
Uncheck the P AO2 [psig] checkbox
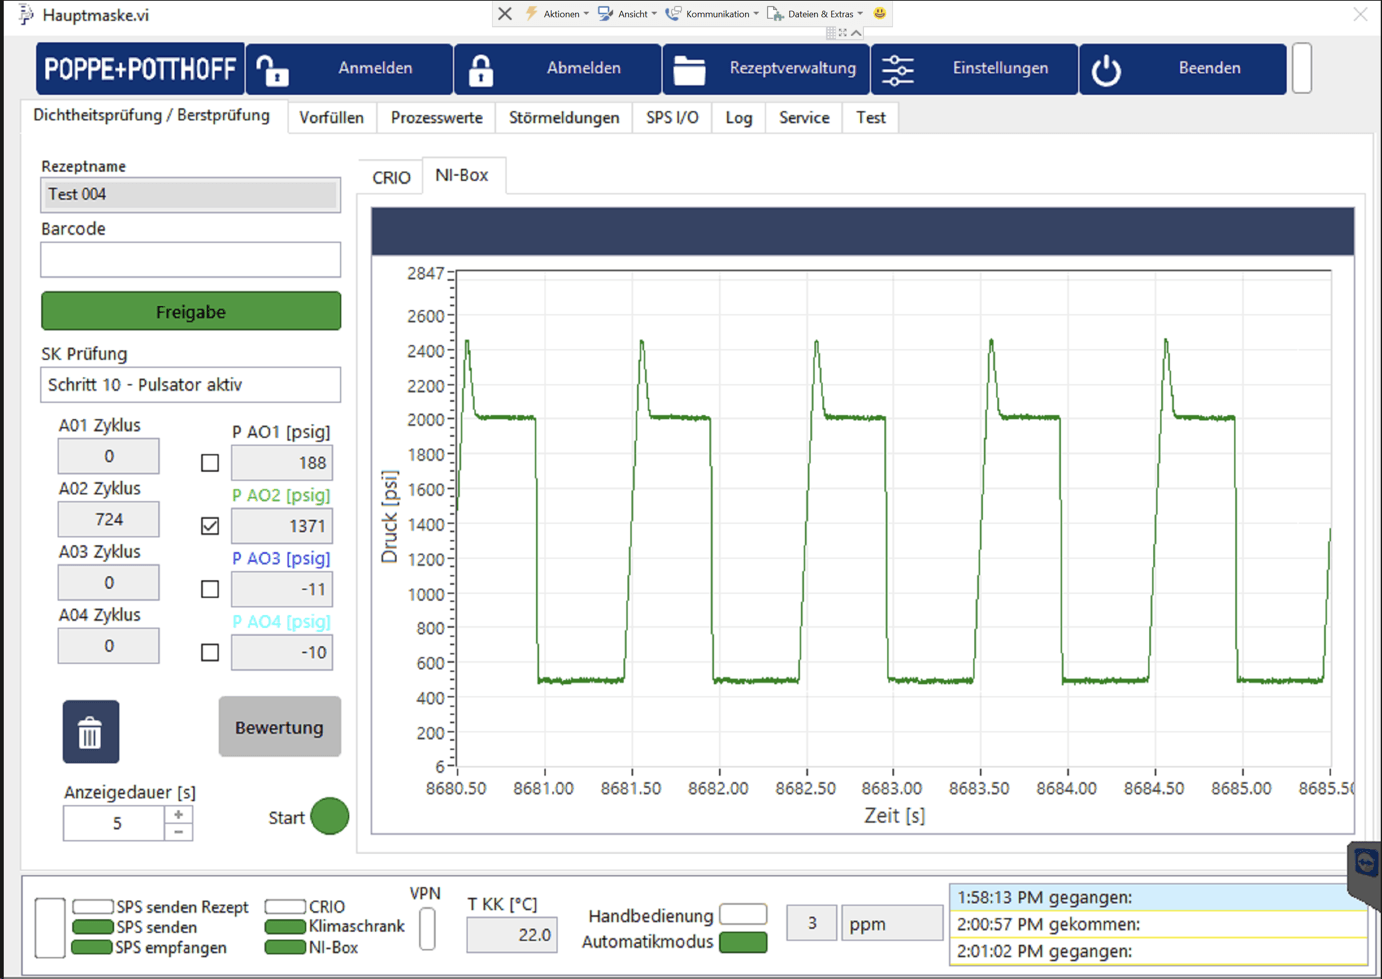209,525
